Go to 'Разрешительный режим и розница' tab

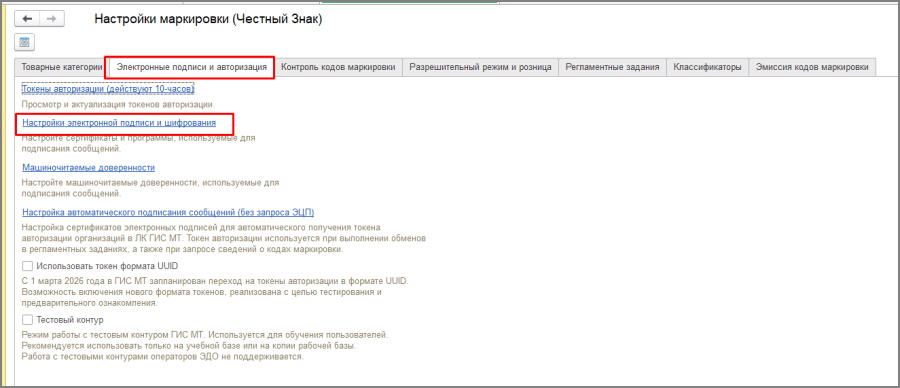[480, 67]
